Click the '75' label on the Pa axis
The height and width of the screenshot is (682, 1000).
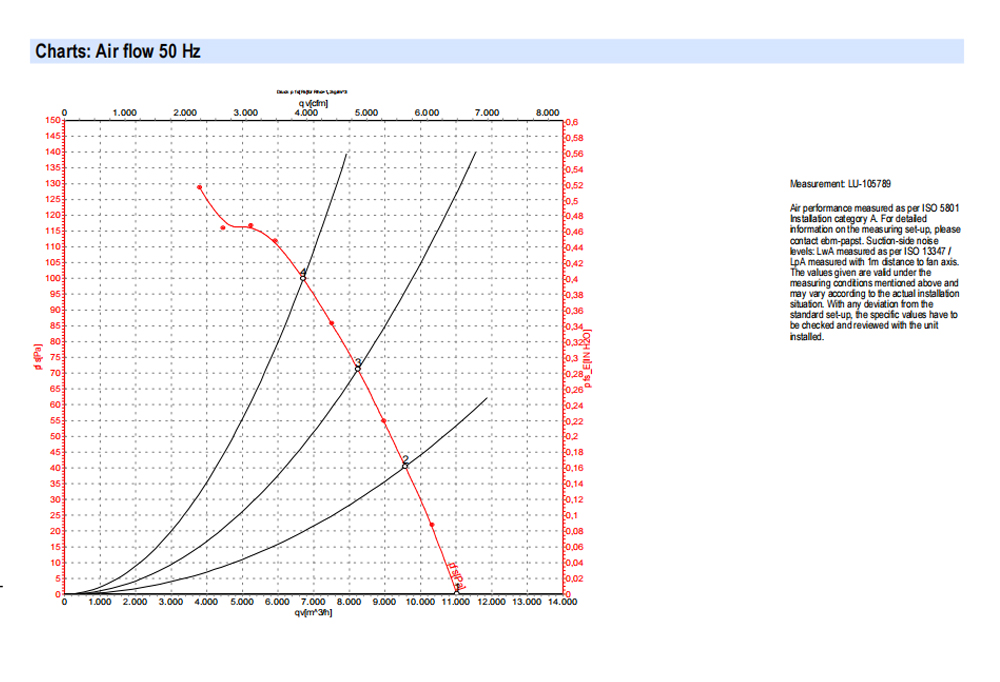tap(55, 357)
